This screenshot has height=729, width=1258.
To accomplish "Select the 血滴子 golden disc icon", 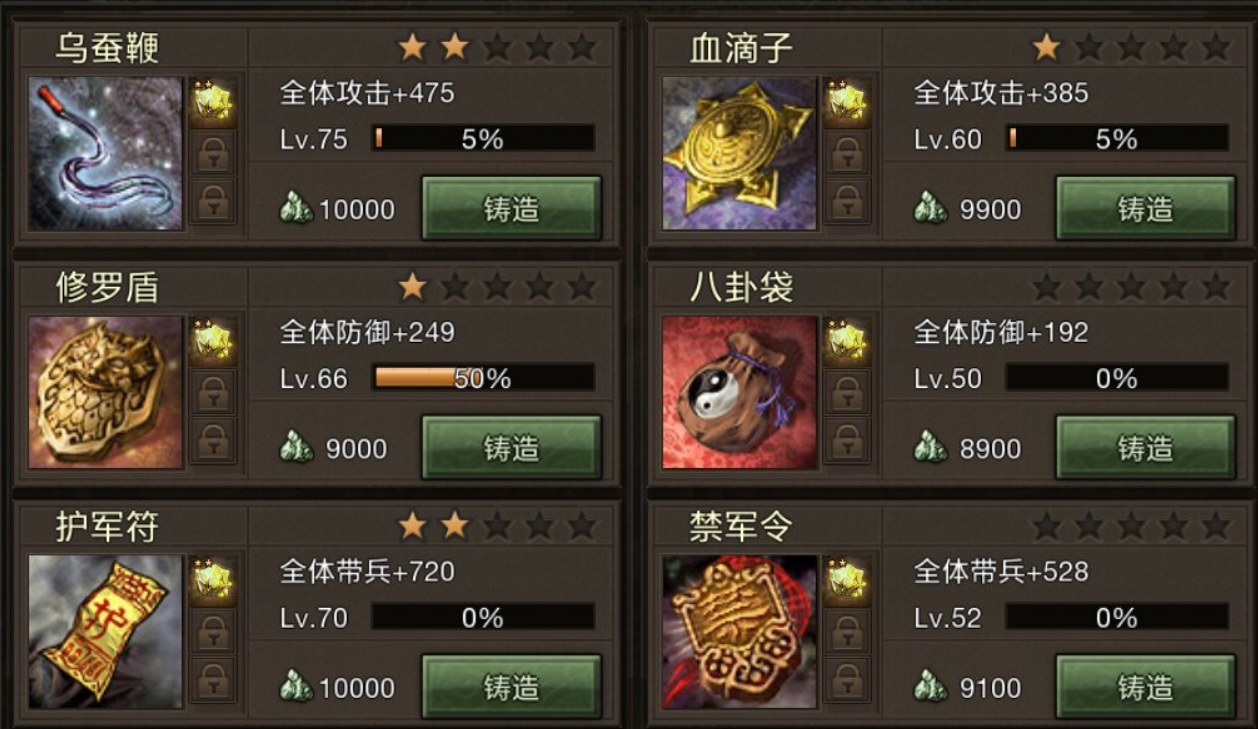I will click(740, 153).
